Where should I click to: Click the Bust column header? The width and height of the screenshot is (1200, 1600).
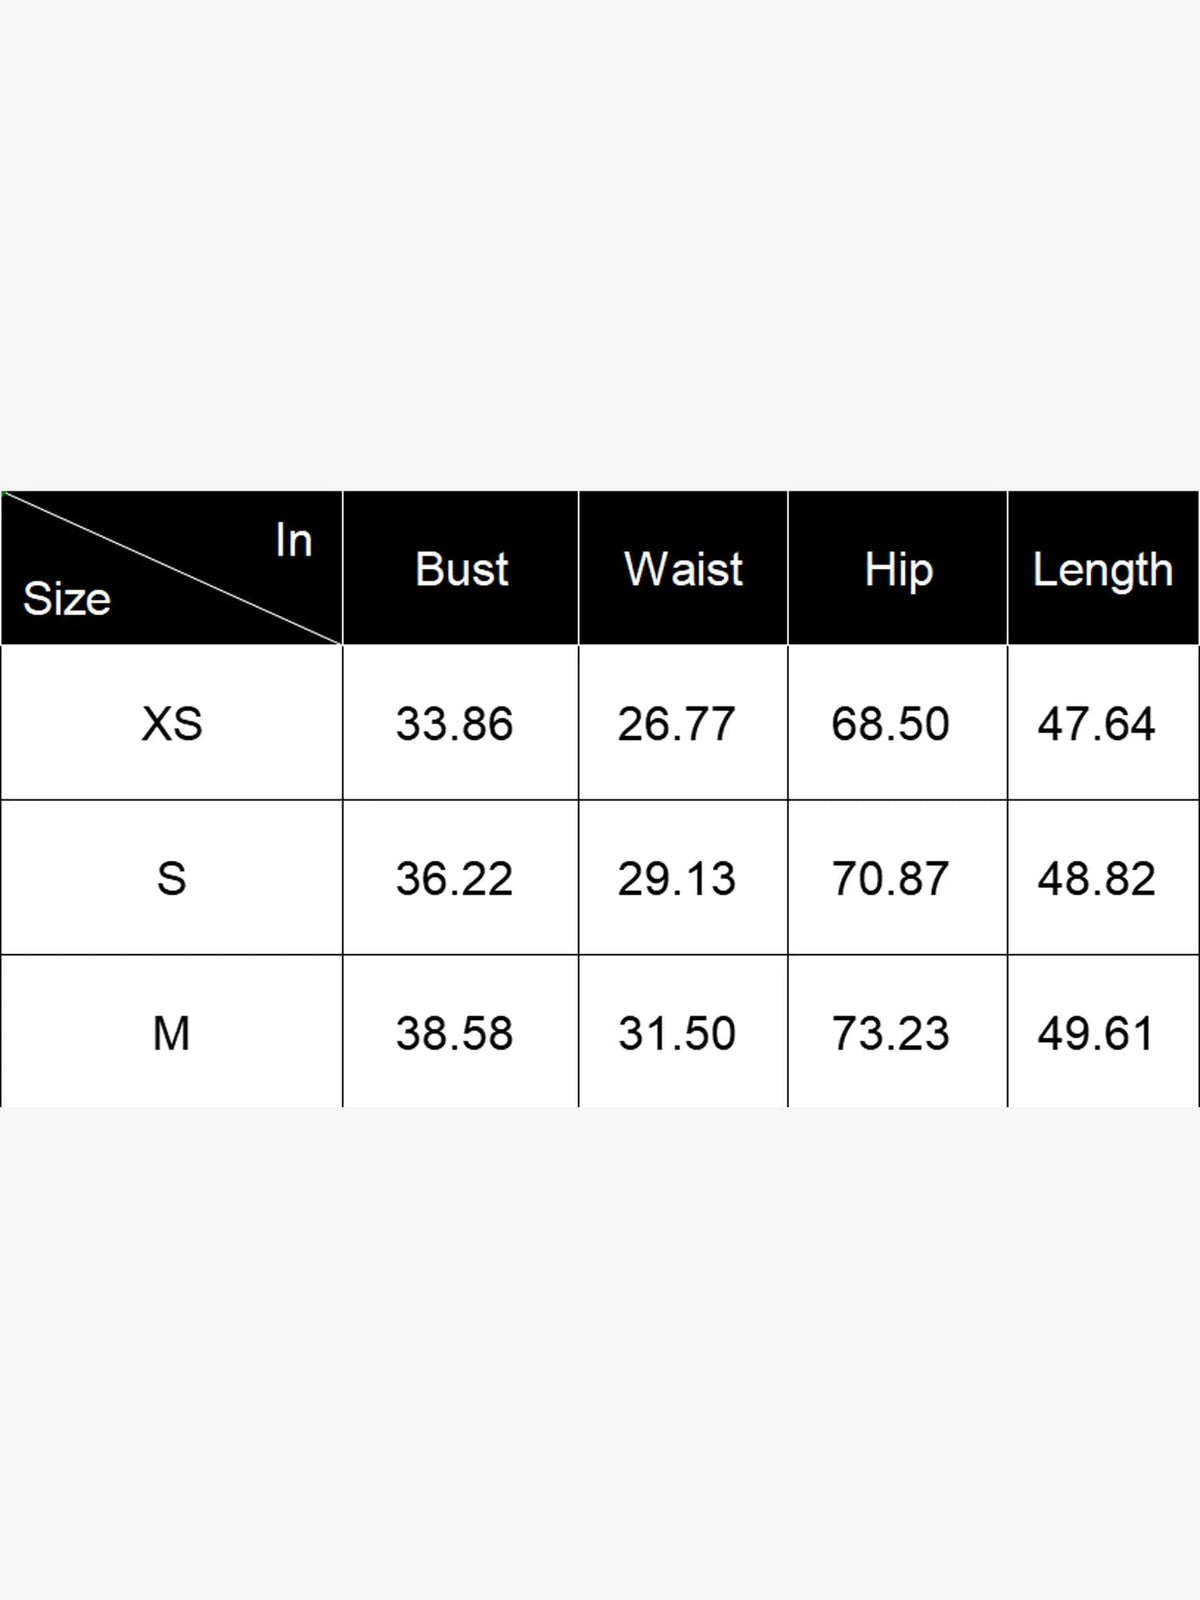click(461, 569)
